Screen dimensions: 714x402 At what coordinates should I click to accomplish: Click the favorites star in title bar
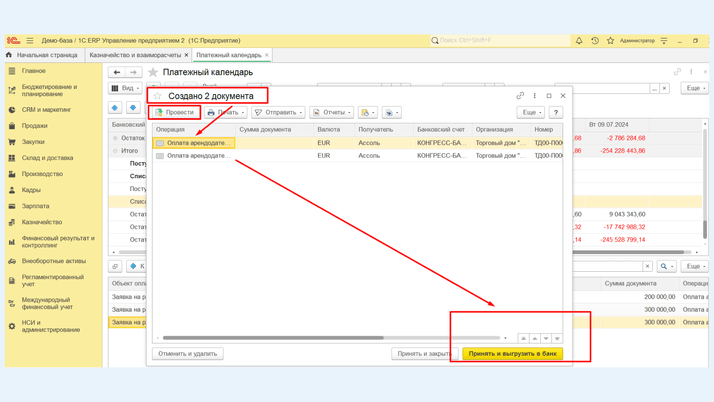click(x=611, y=41)
